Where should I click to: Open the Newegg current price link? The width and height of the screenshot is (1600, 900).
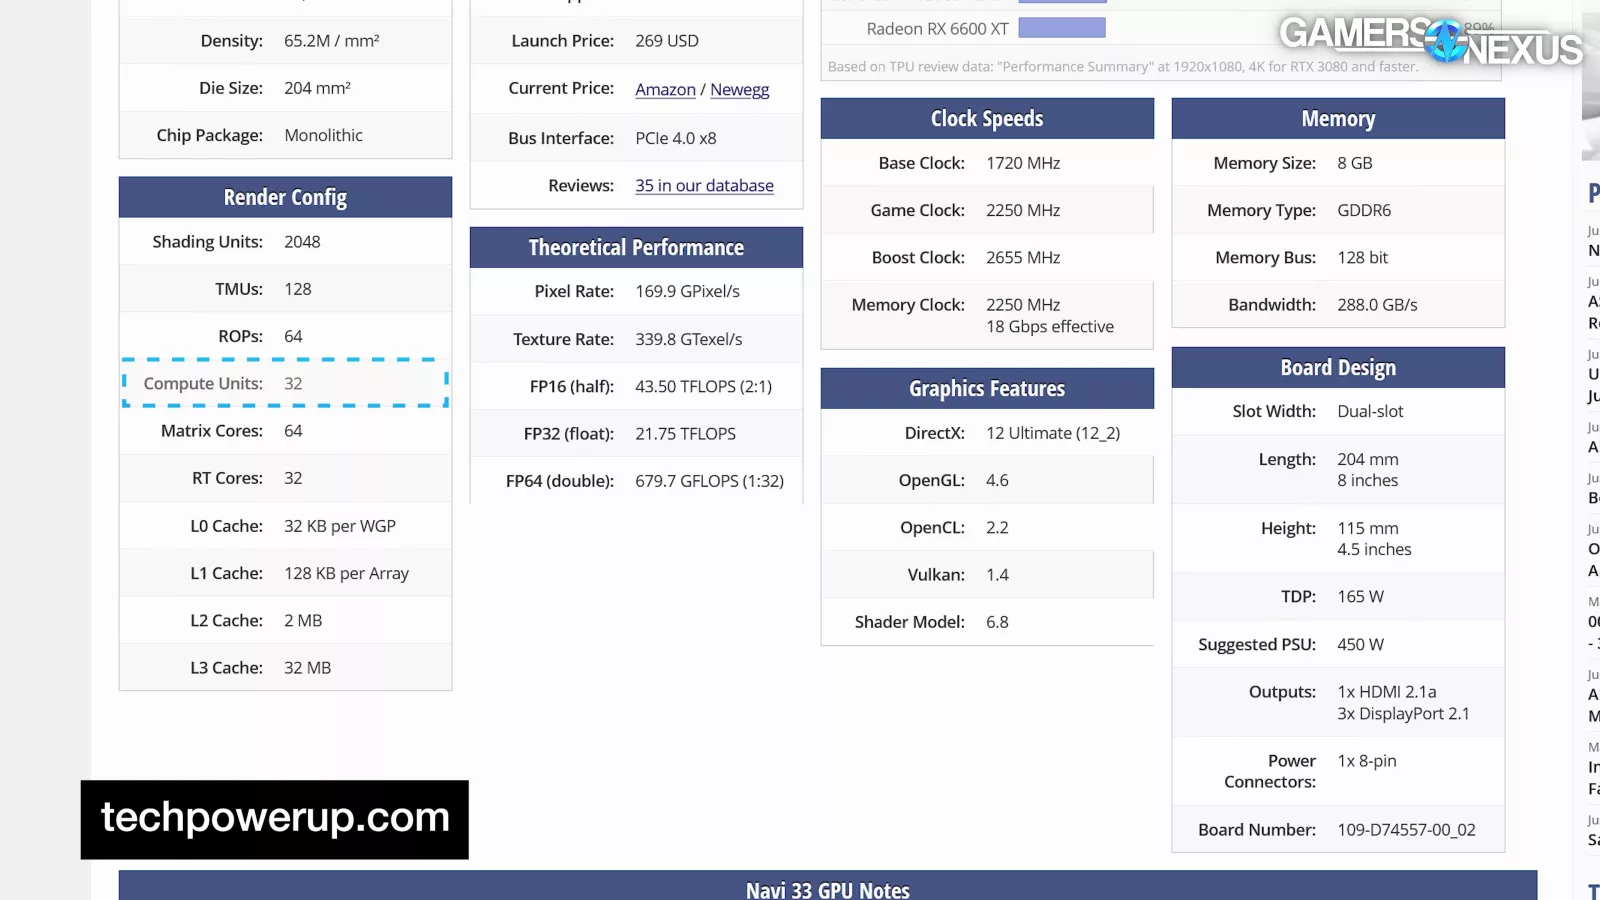740,89
